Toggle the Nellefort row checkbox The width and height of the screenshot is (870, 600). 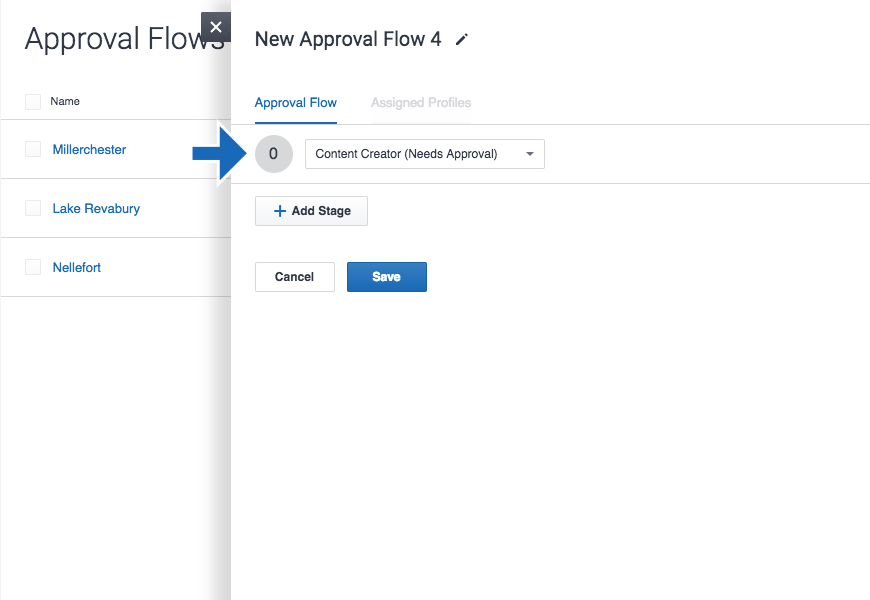33,267
